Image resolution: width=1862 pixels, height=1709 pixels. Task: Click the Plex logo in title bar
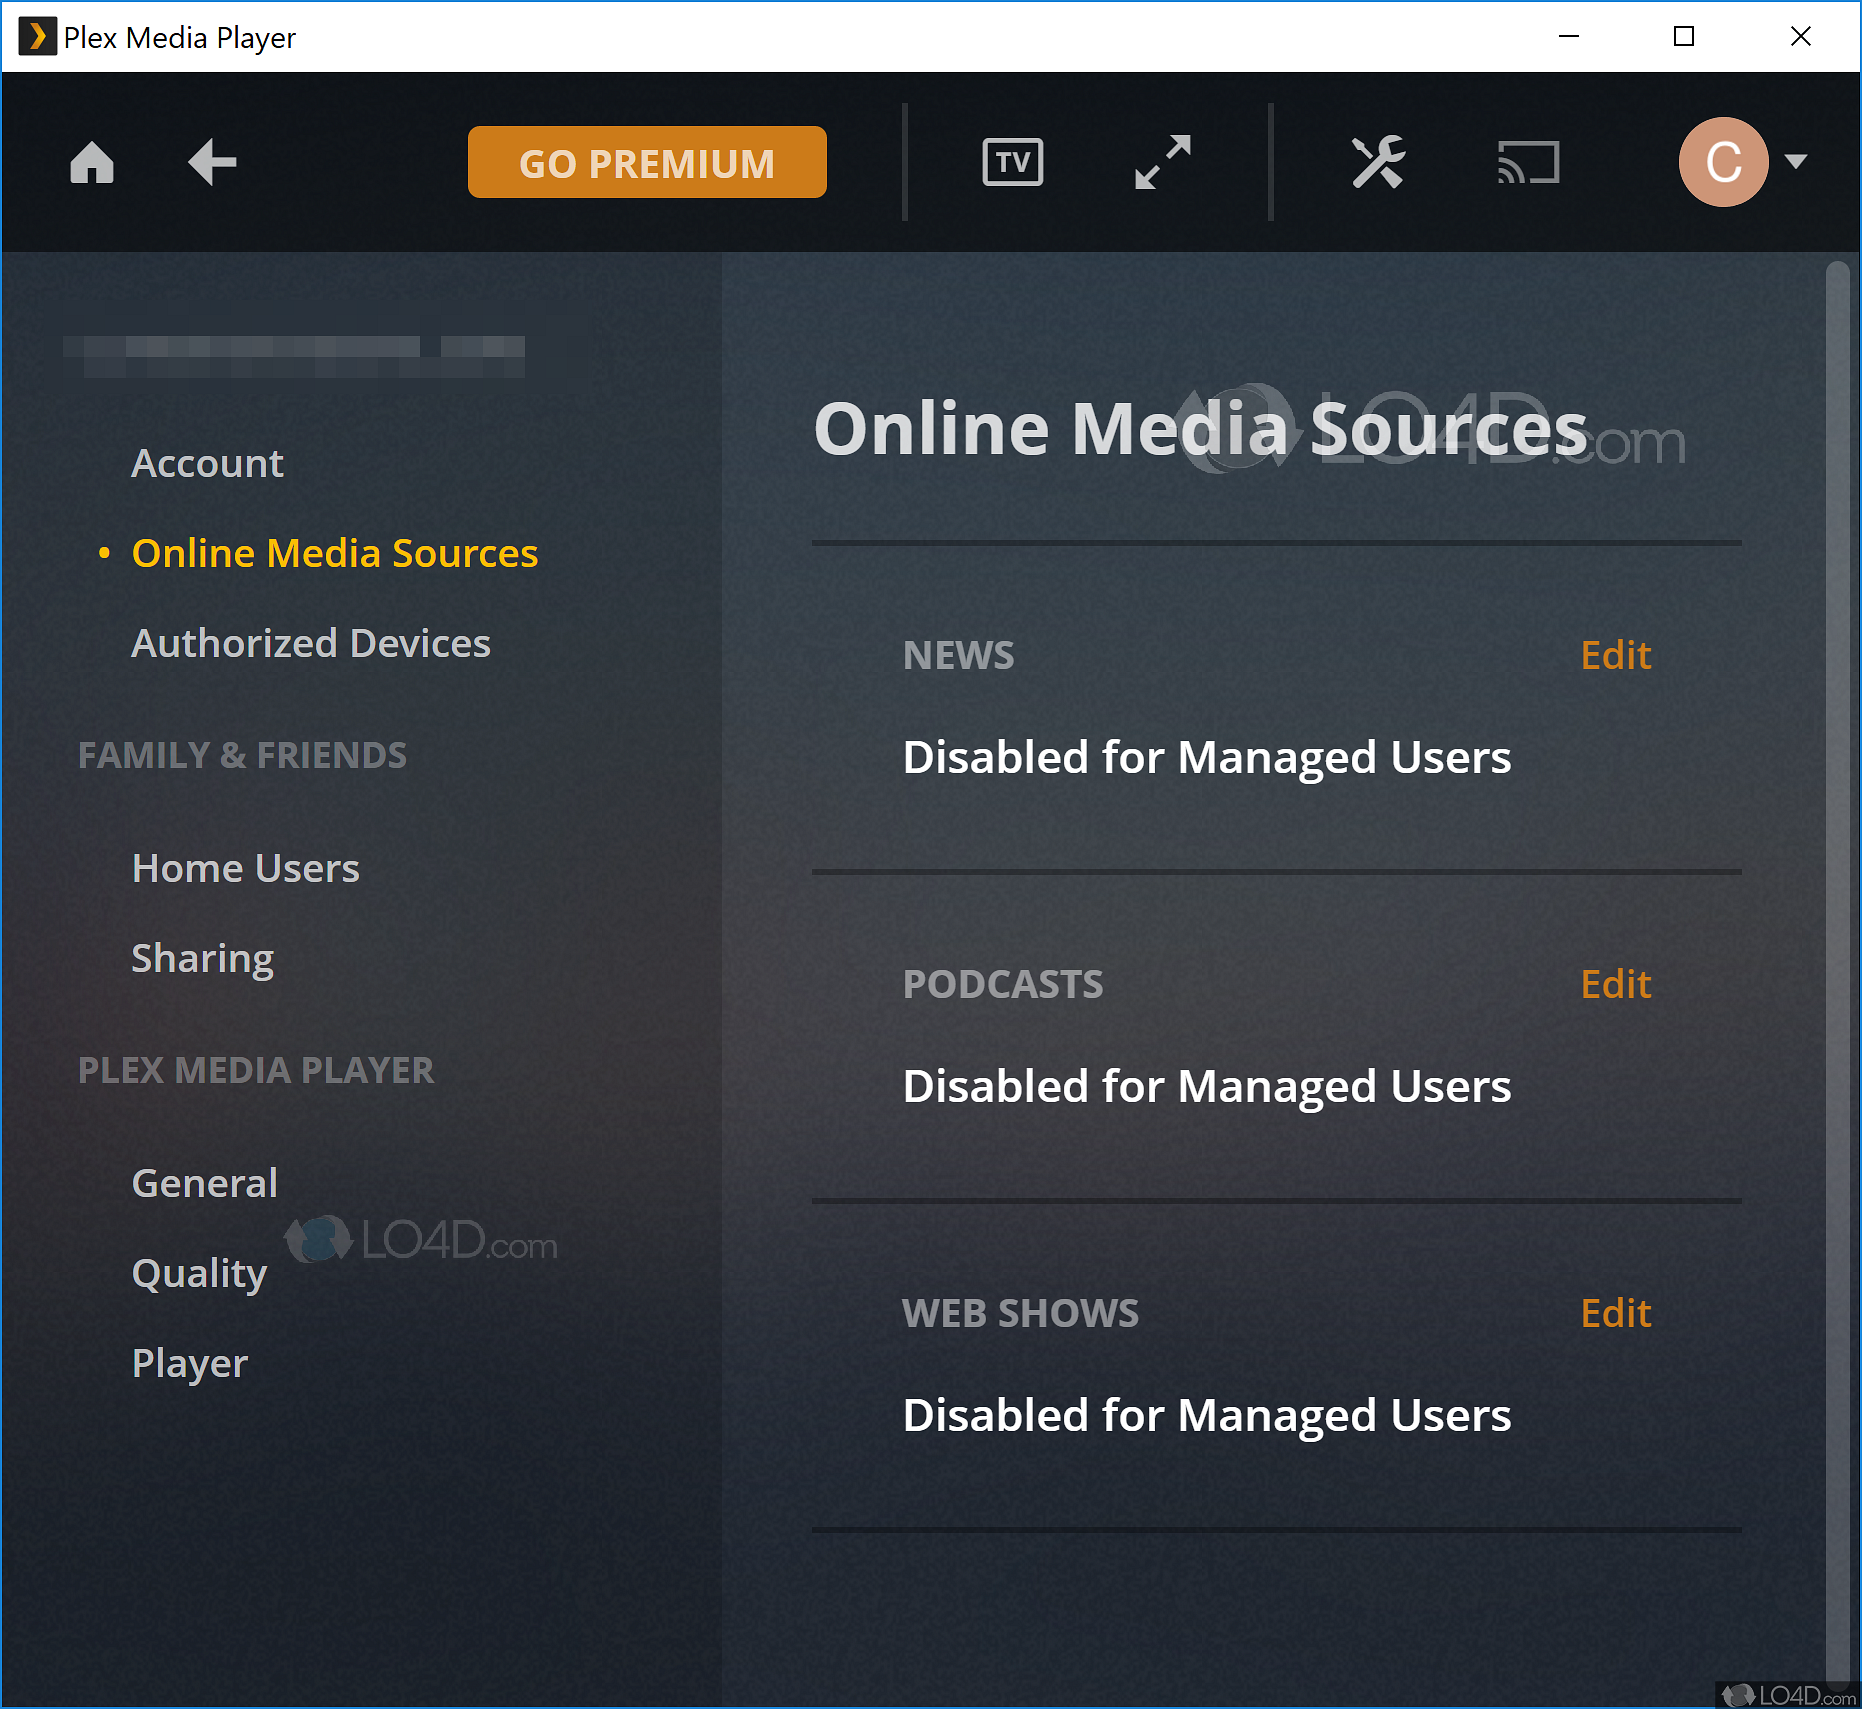tap(37, 37)
